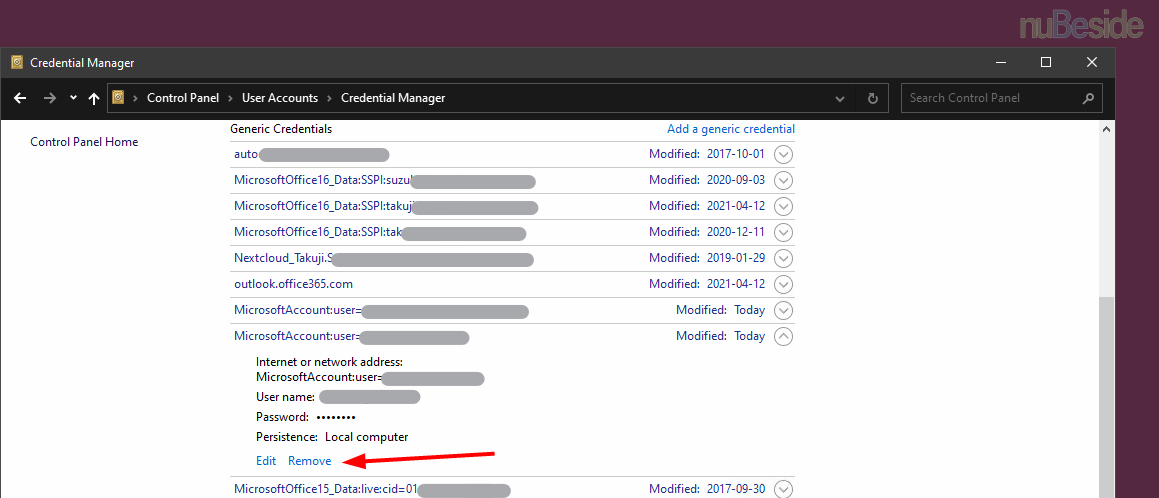Expand Nextcloud_Takuji credential chevron
The height and width of the screenshot is (498, 1159).
tap(784, 259)
